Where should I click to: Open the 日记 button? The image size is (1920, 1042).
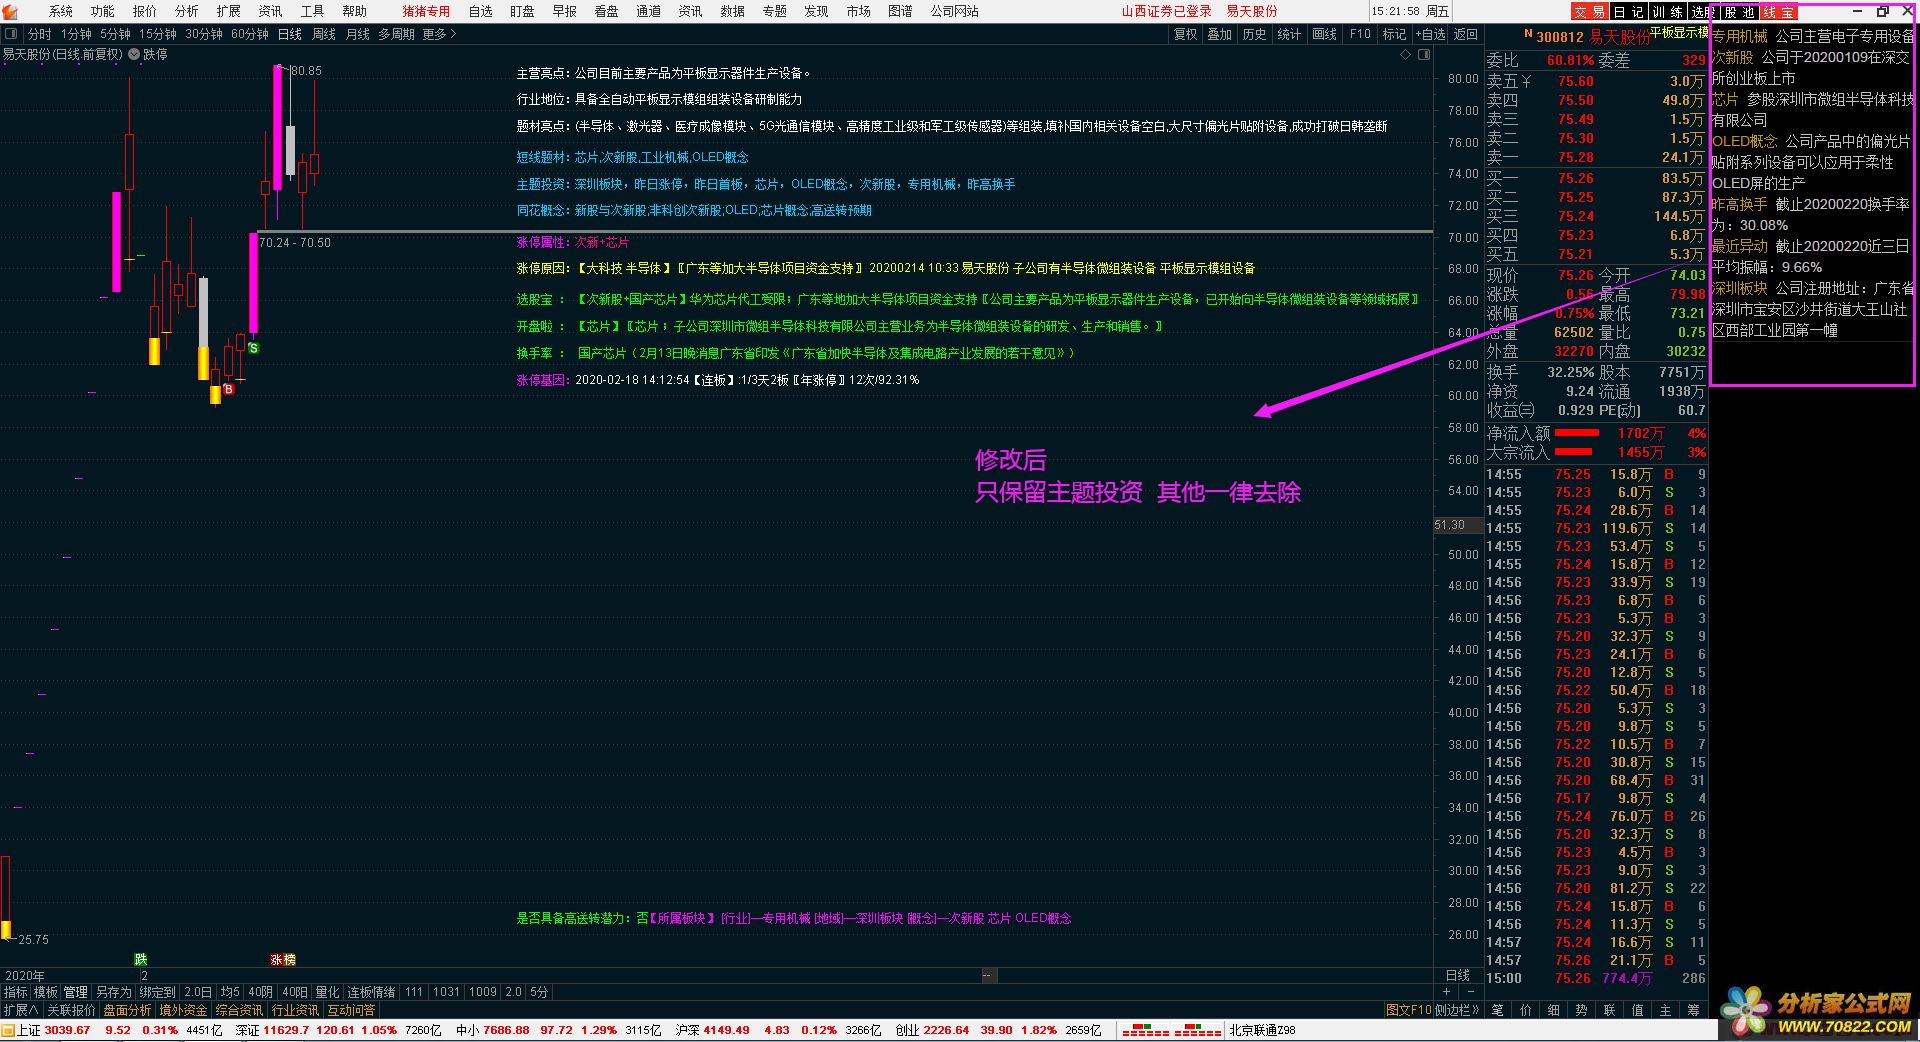pos(1629,12)
